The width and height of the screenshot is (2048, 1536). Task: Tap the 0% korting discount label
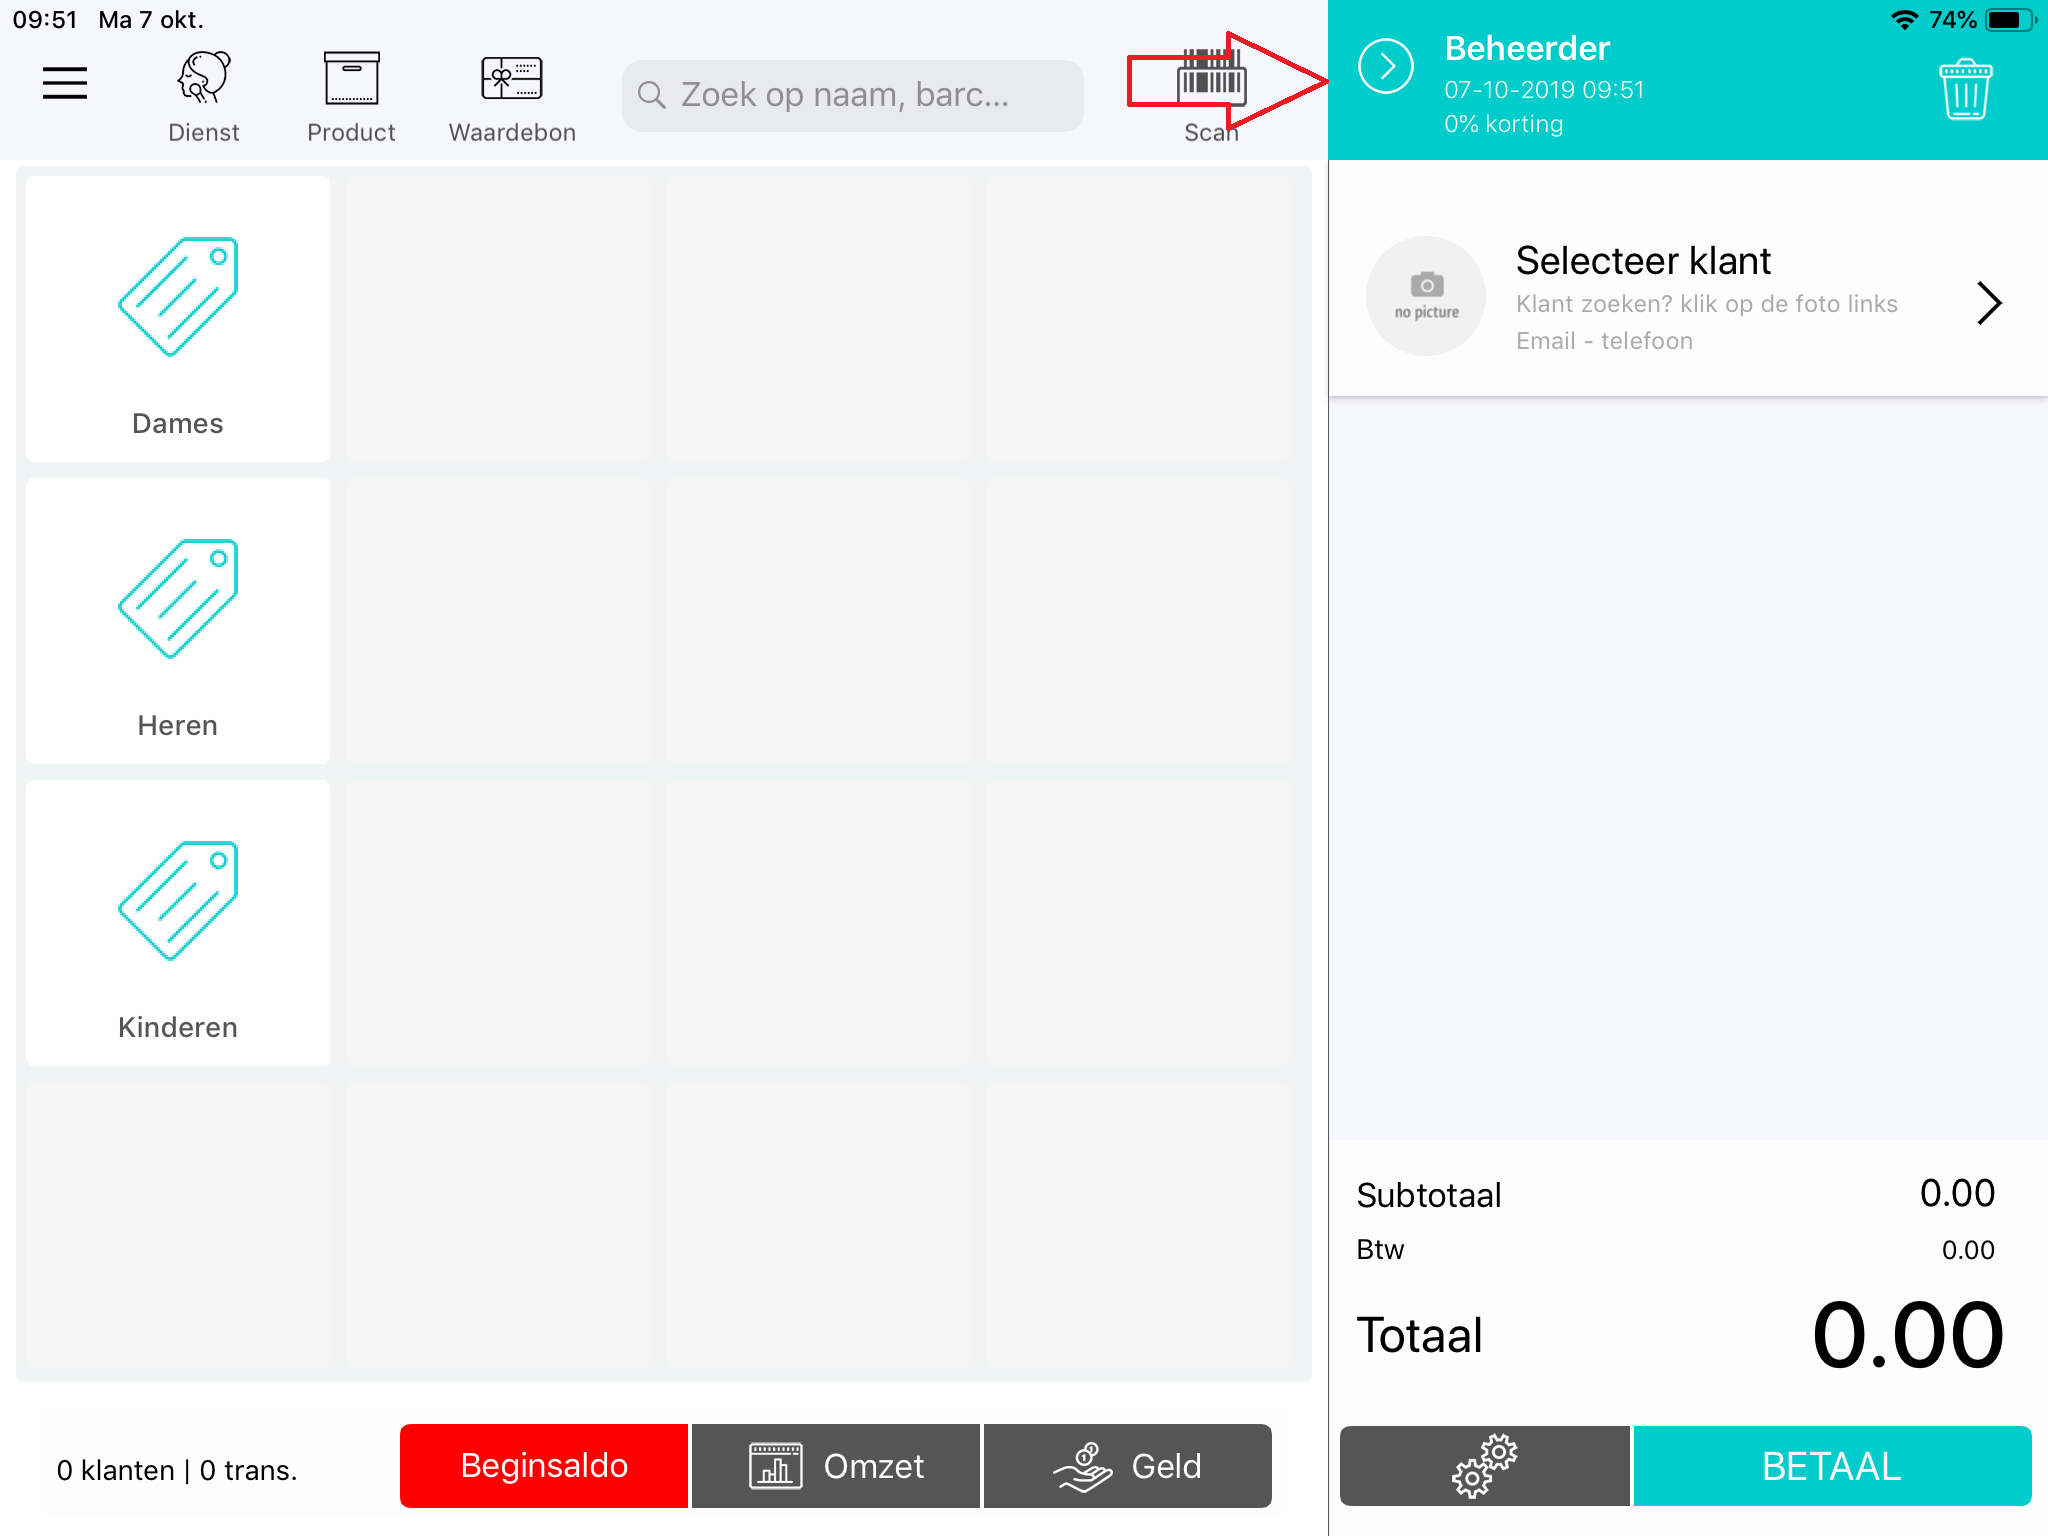tap(1503, 124)
